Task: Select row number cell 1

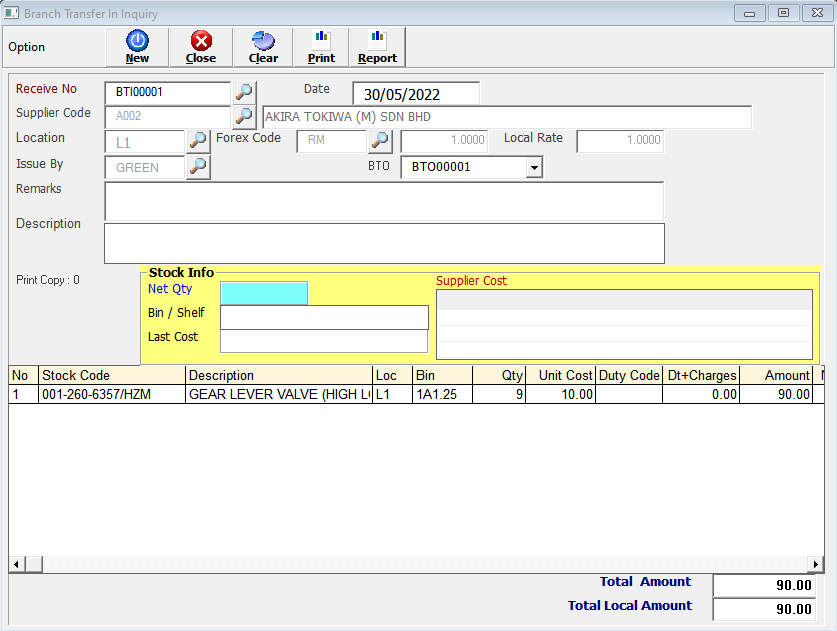Action: pos(23,395)
